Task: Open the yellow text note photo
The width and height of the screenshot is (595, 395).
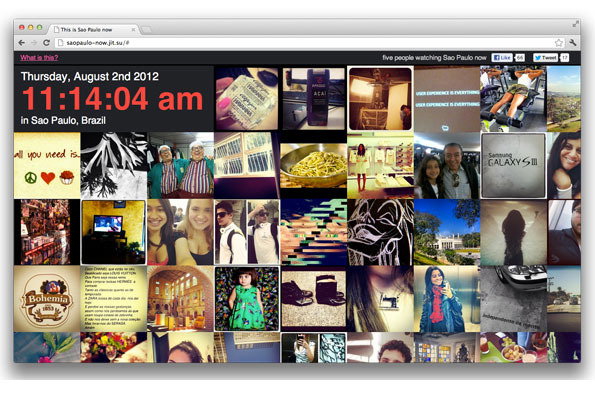Action: coord(113,299)
